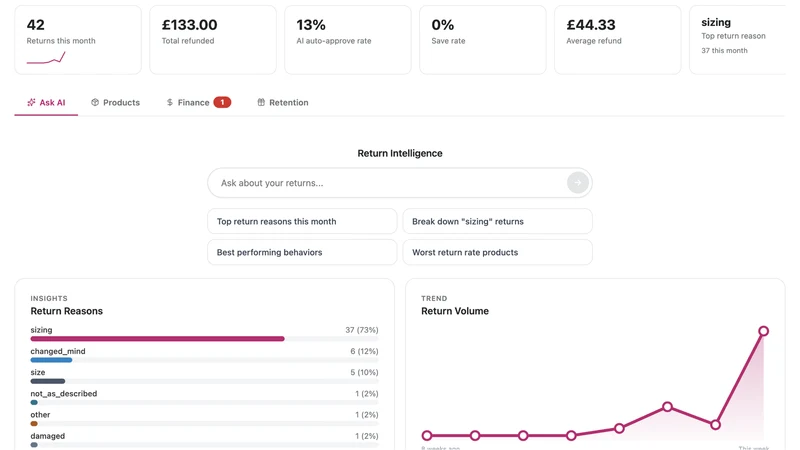Image resolution: width=800 pixels, height=450 pixels.
Task: Click the not_as_described reason label
Action: pos(64,393)
